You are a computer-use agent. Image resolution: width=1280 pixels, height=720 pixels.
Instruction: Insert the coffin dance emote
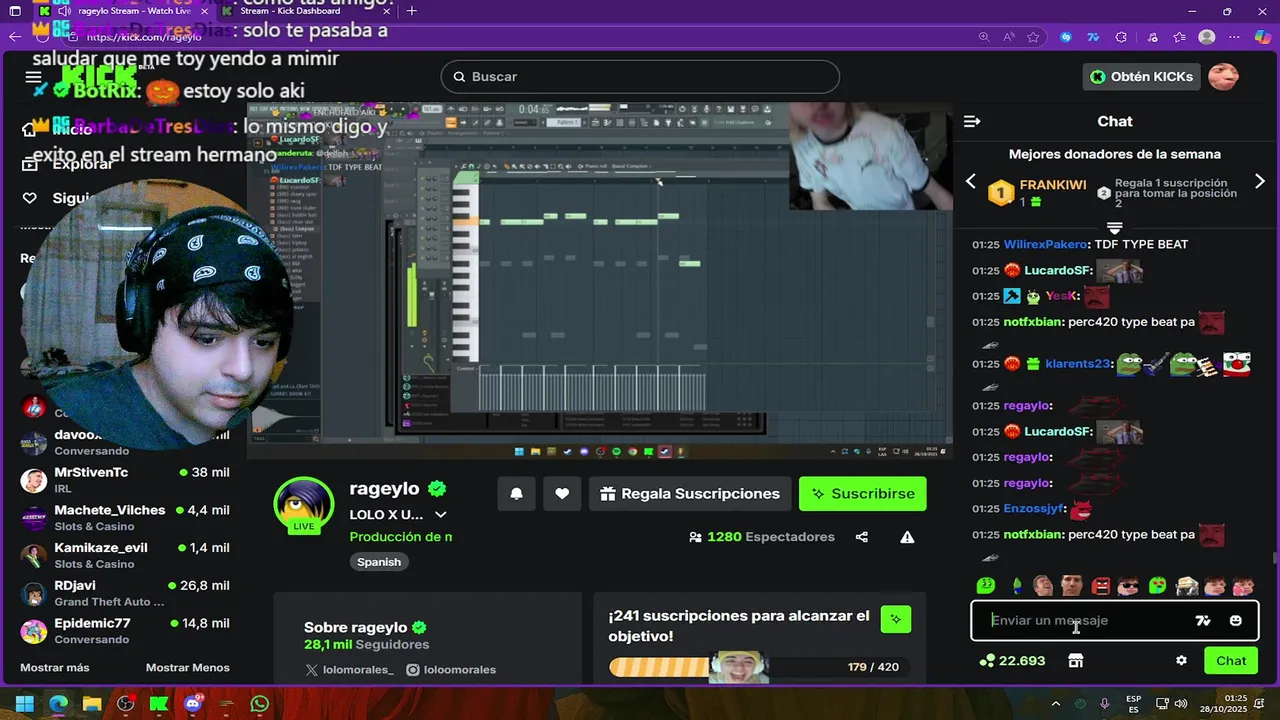tap(1187, 586)
